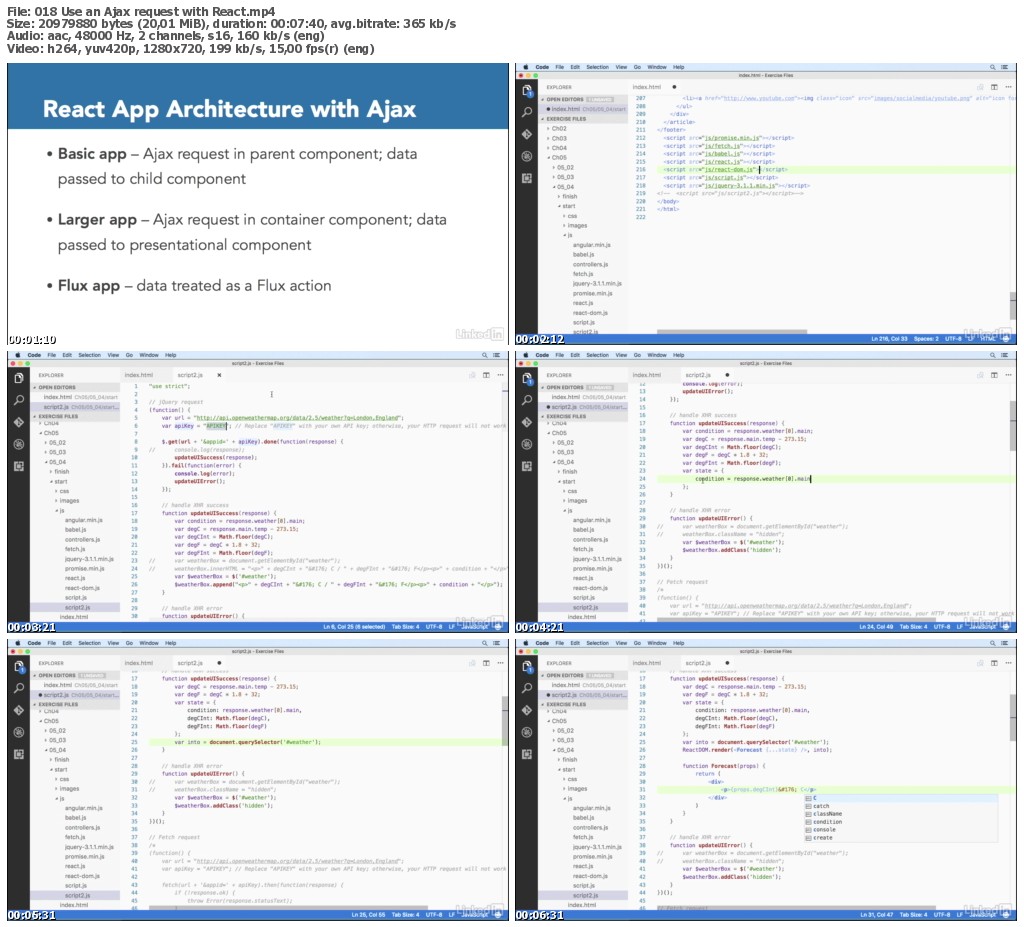
Task: Open Explorer icon in the 00:04:21 frame
Action: point(527,378)
